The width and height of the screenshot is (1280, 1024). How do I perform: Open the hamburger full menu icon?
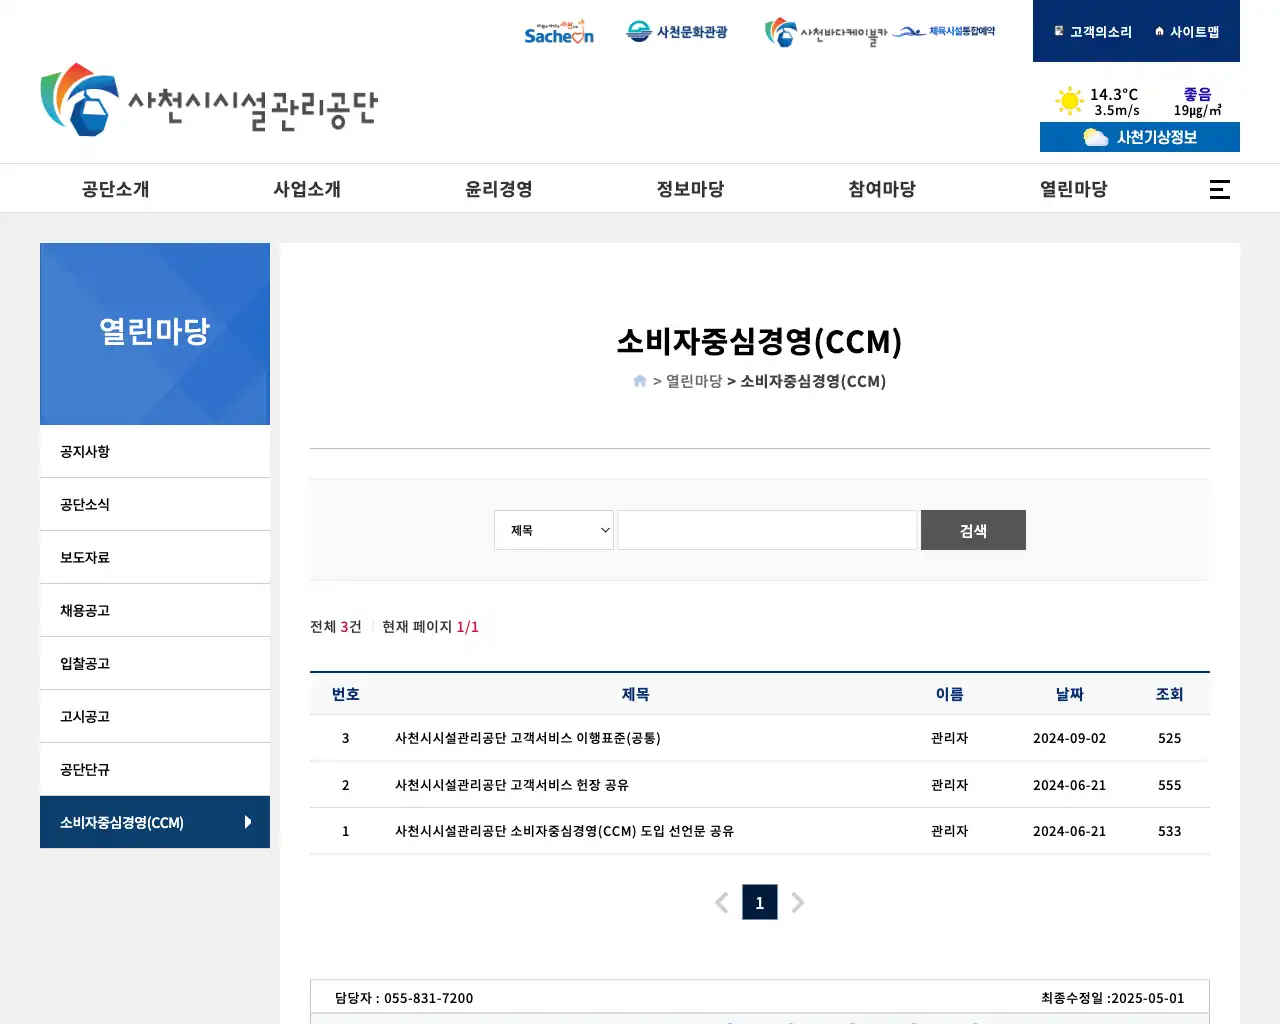coord(1220,189)
